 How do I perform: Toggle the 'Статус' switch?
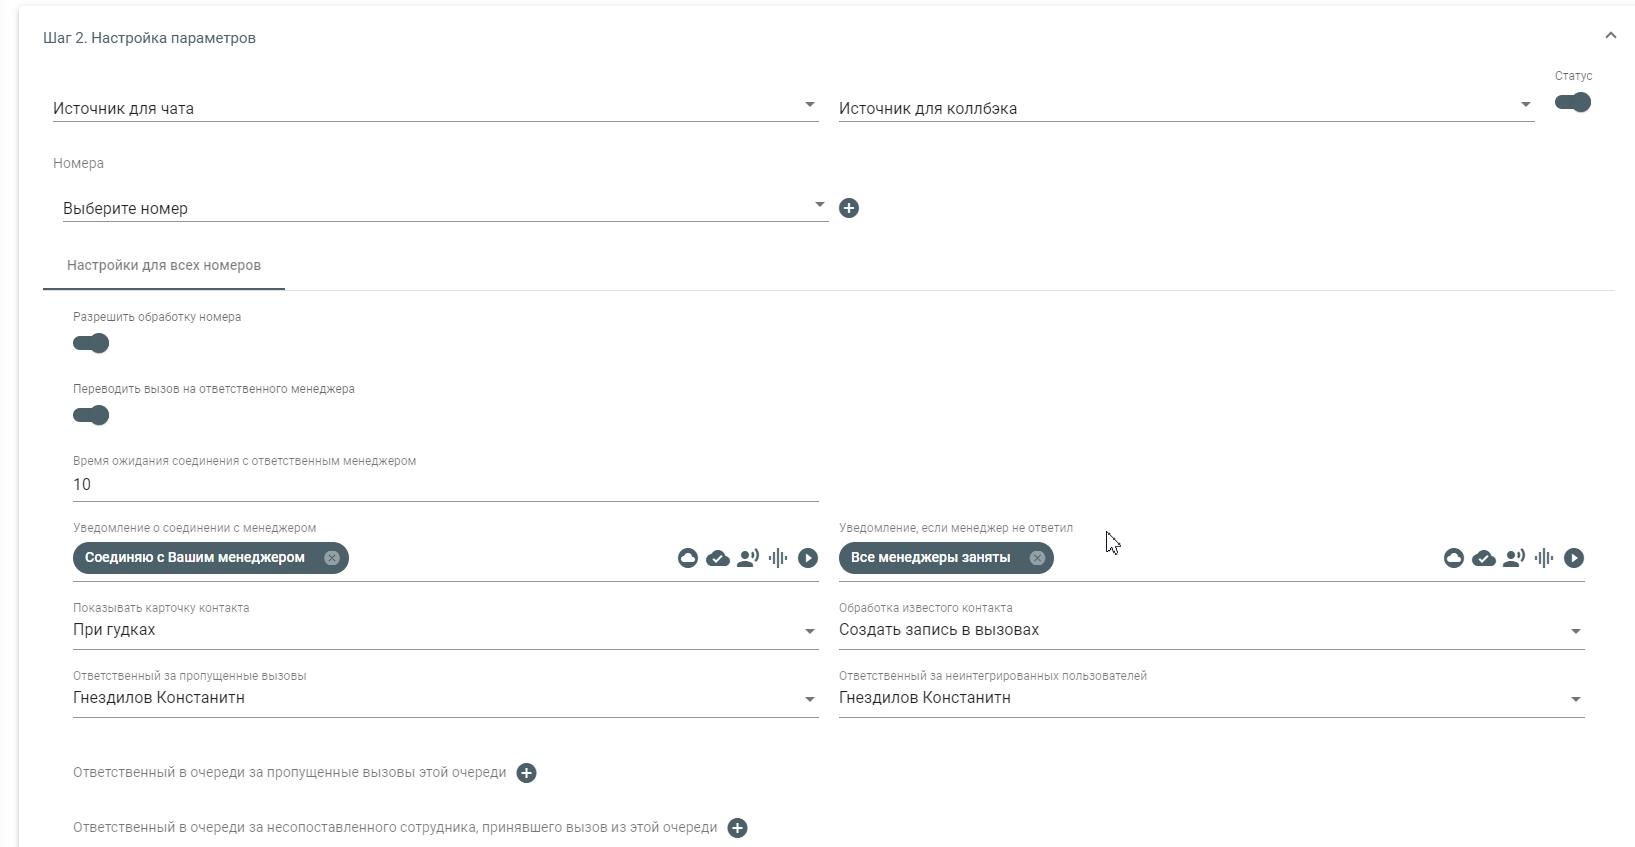pos(1573,102)
